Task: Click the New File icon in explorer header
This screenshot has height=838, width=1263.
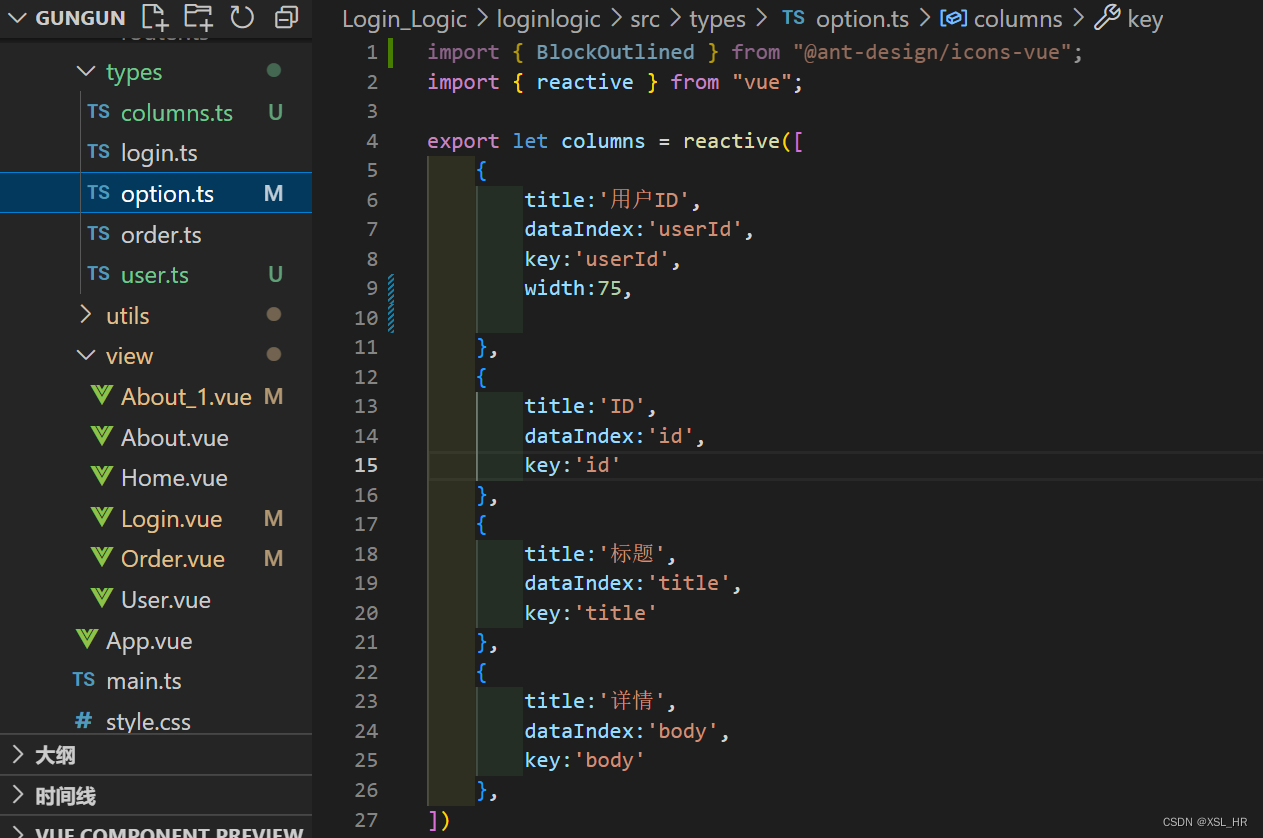Action: pos(155,17)
